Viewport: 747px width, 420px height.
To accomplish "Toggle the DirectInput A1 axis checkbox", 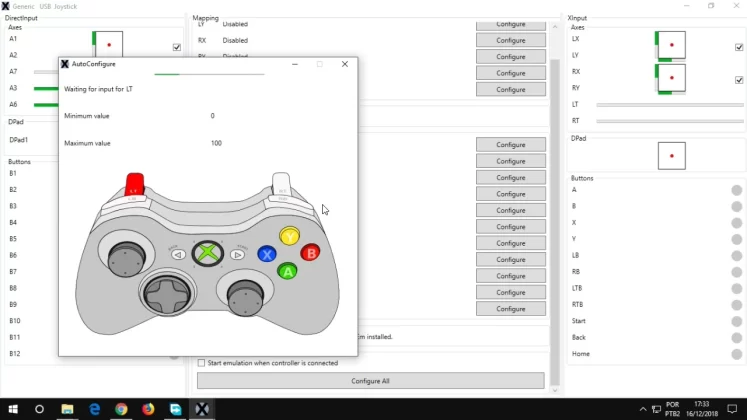I will pos(177,47).
